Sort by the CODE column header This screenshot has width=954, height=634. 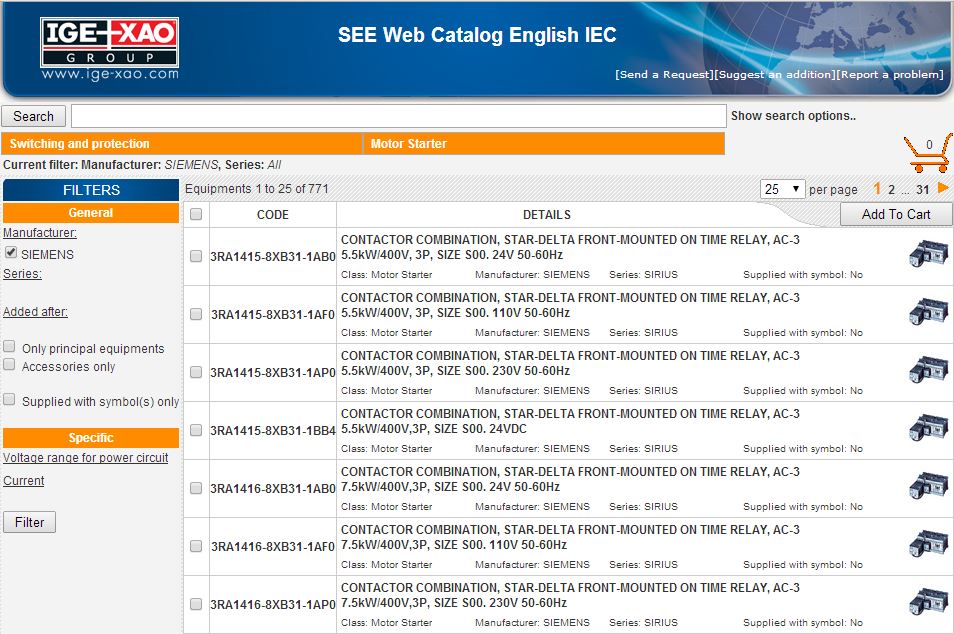273,215
